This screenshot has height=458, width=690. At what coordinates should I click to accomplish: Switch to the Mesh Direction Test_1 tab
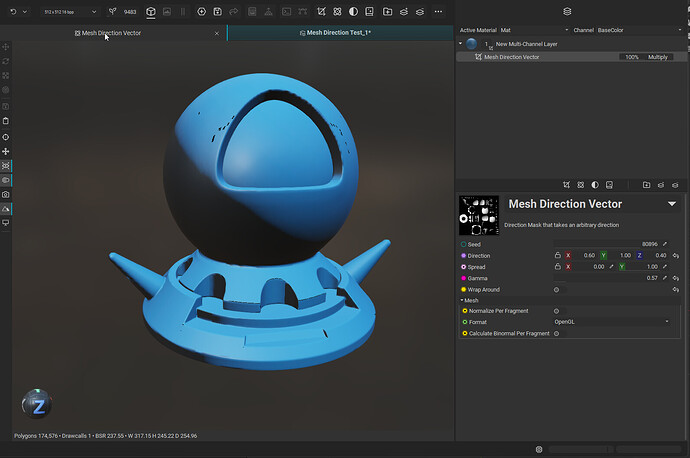point(335,33)
